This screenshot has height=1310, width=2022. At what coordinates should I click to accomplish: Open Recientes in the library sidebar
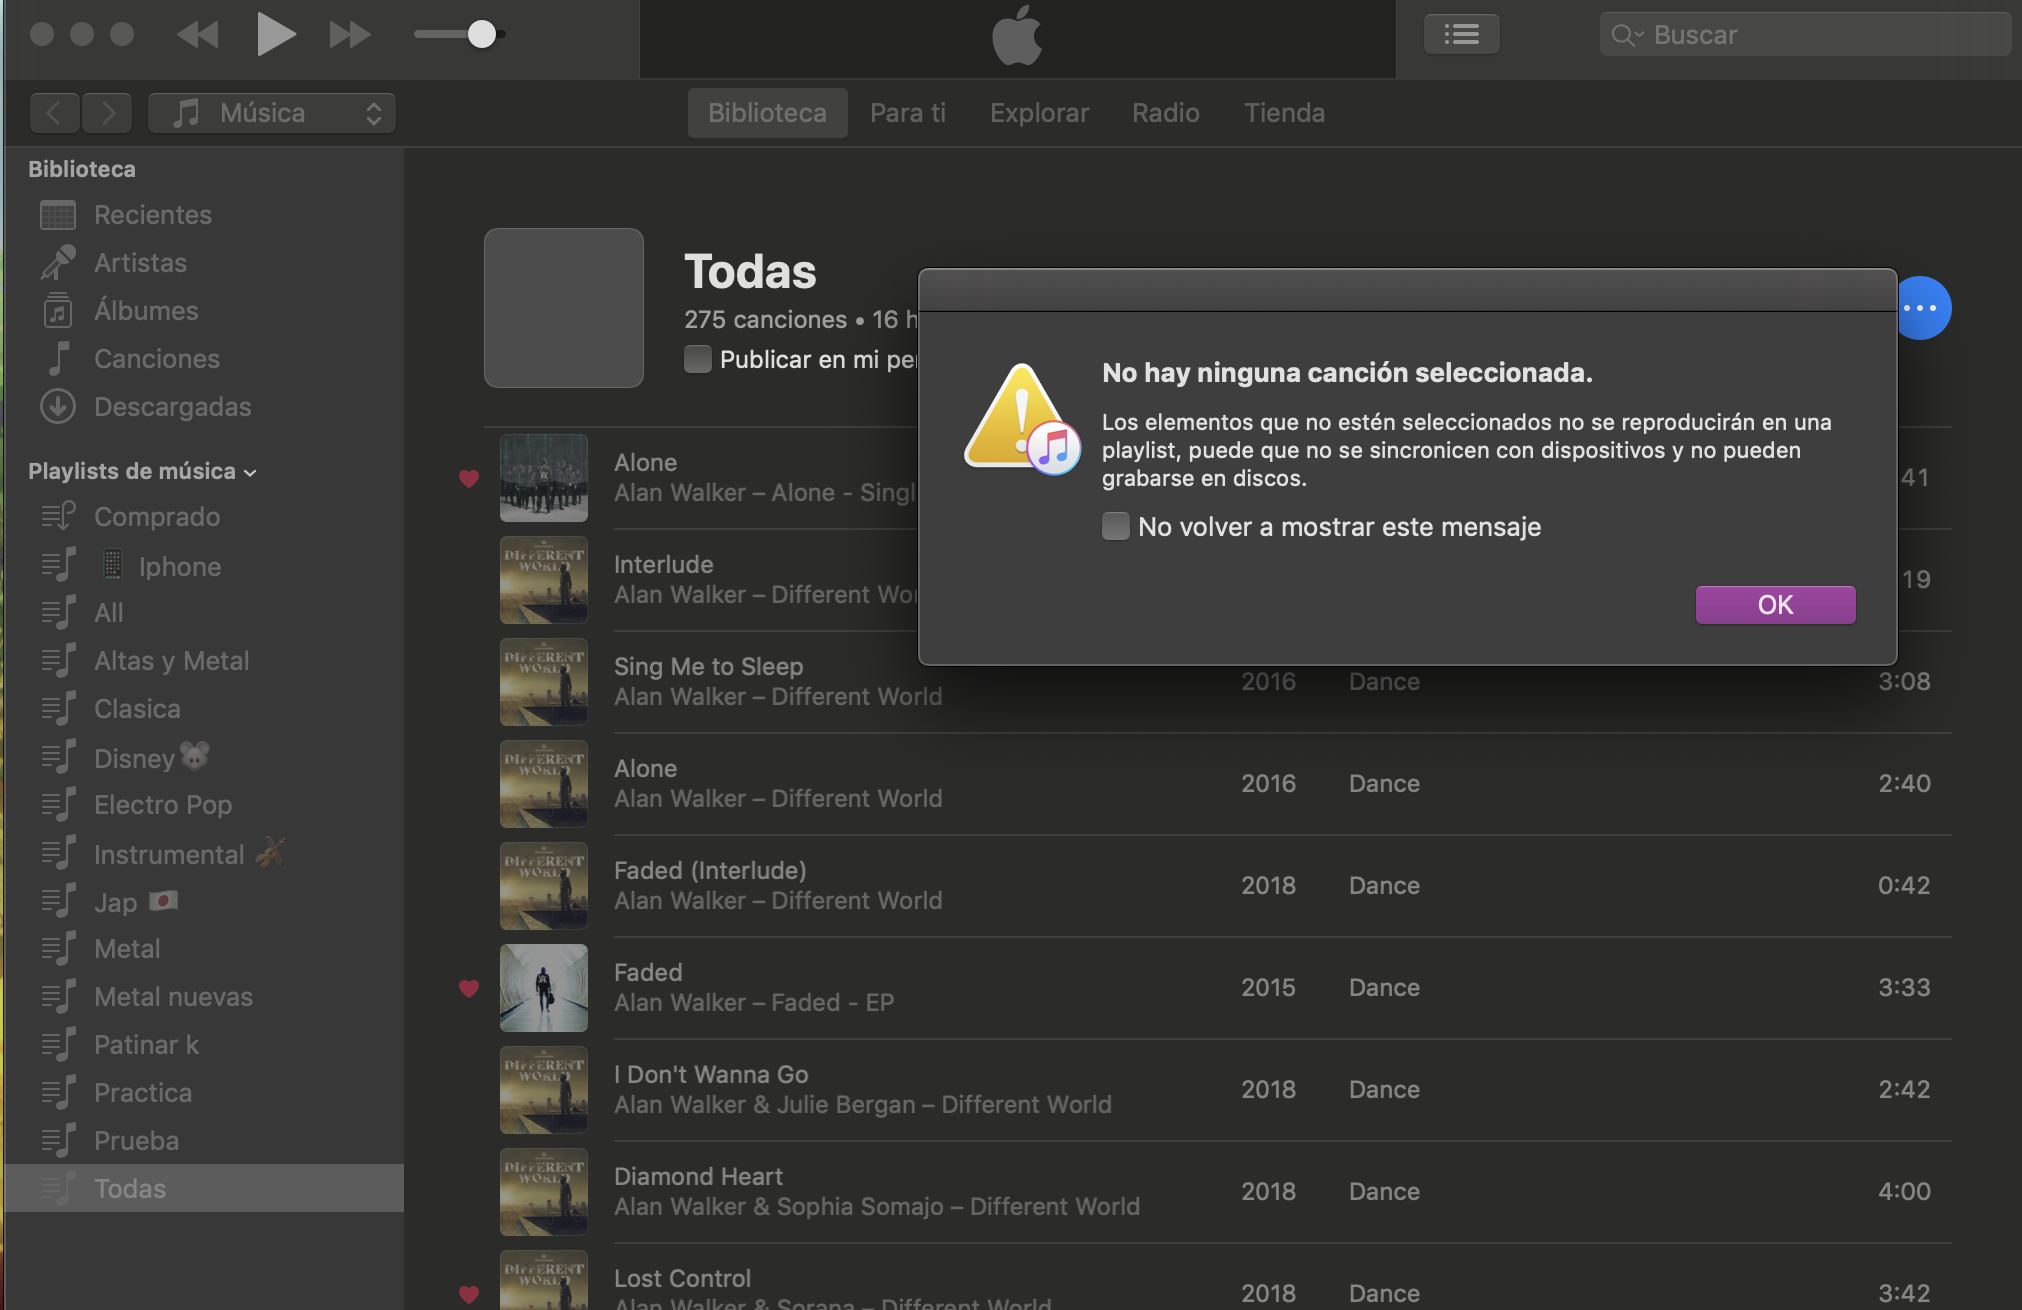pos(152,215)
